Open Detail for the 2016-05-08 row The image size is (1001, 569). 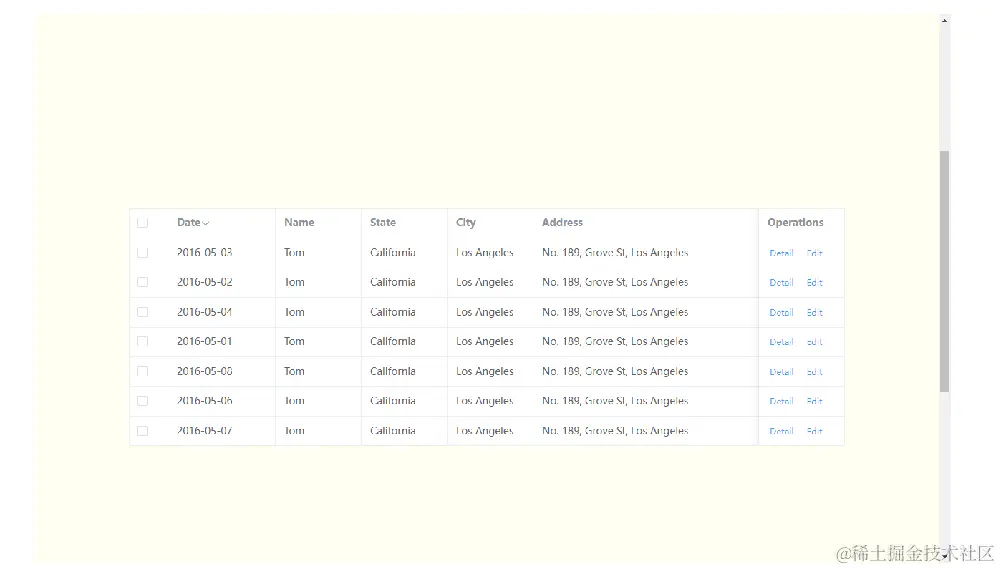781,372
